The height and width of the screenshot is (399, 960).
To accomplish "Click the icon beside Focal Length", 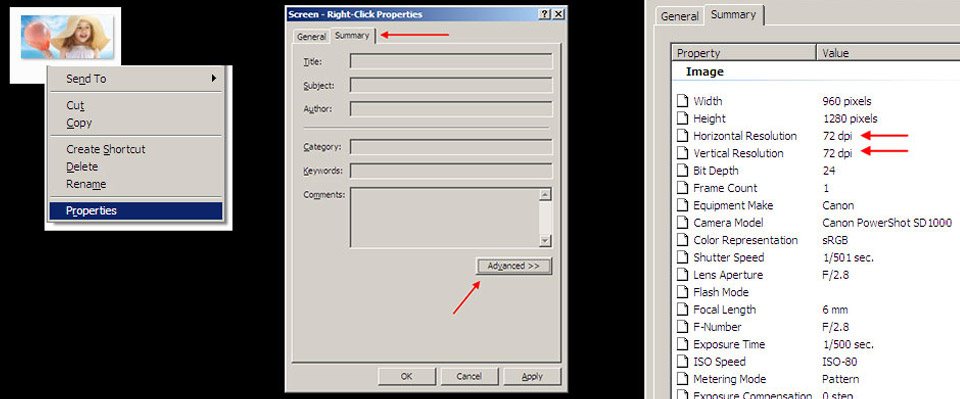I will pyautogui.click(x=683, y=310).
